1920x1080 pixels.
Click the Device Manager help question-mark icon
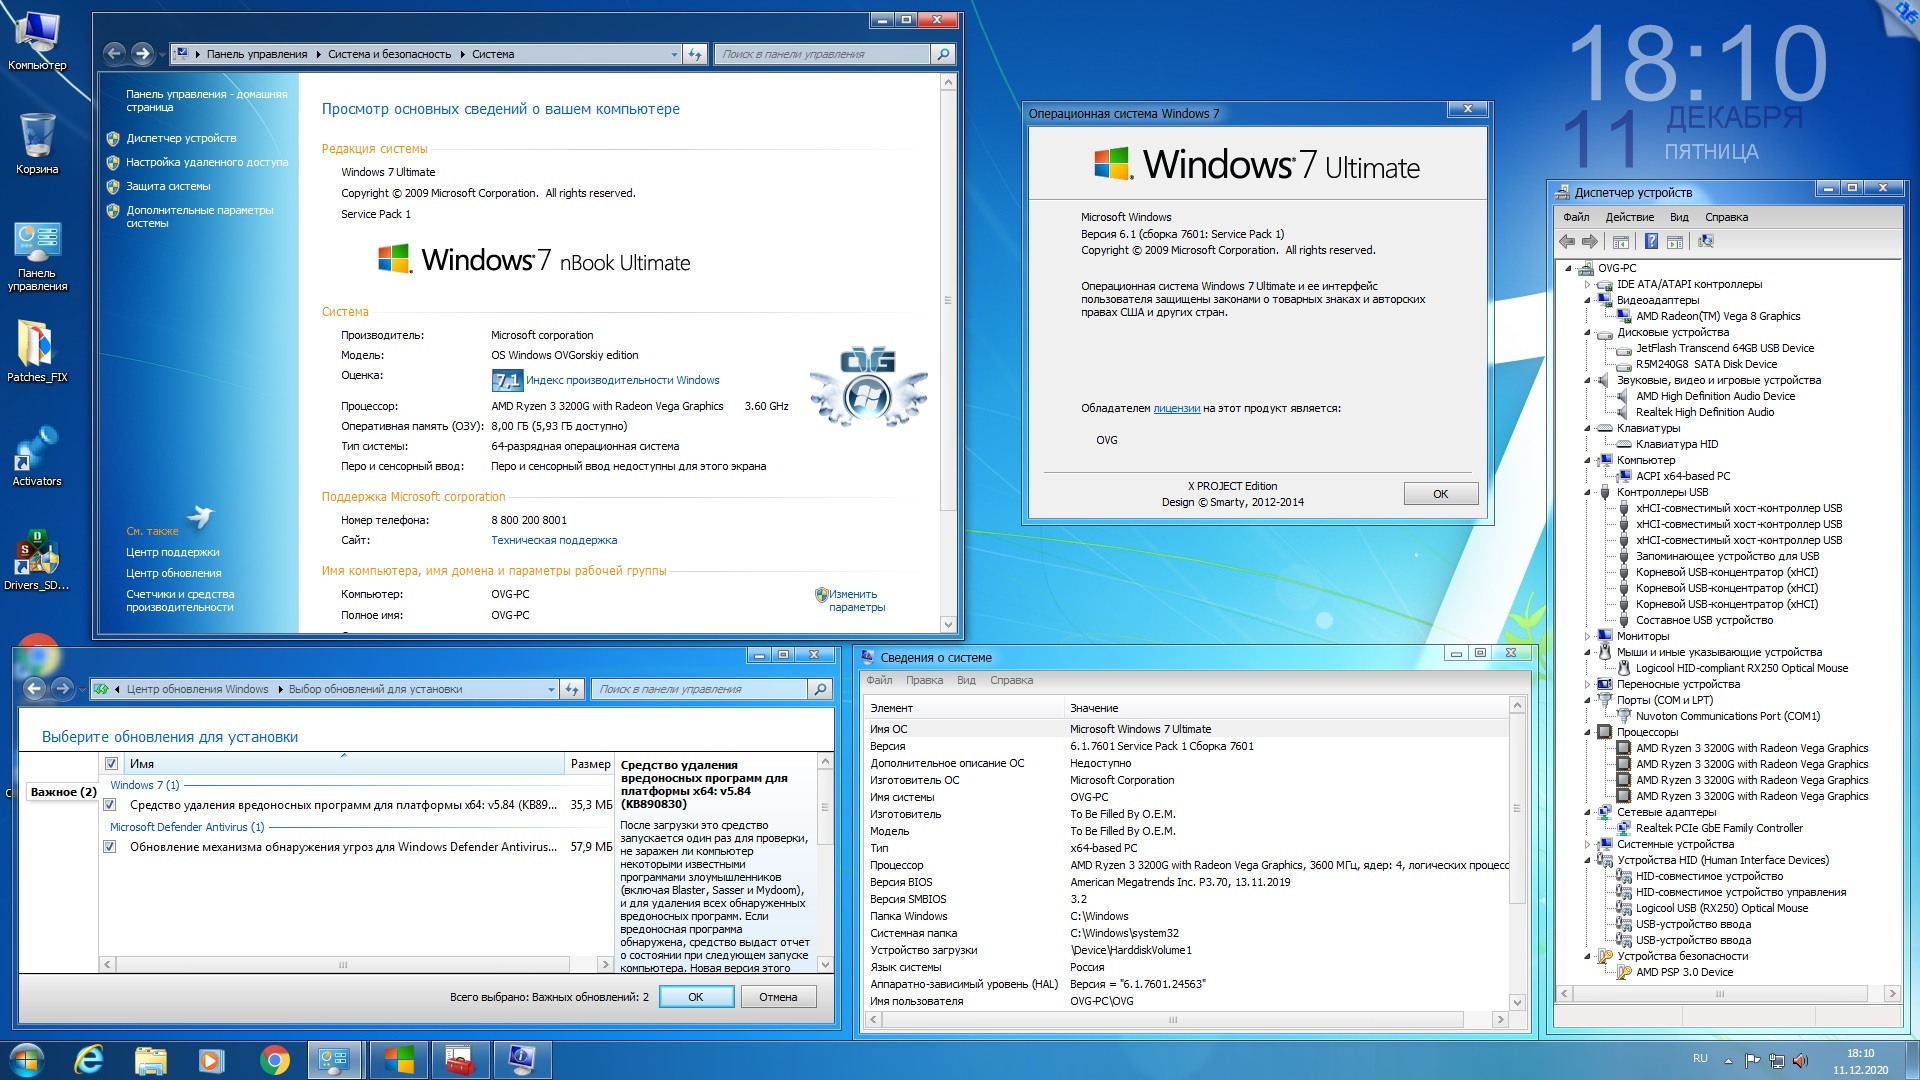1651,241
